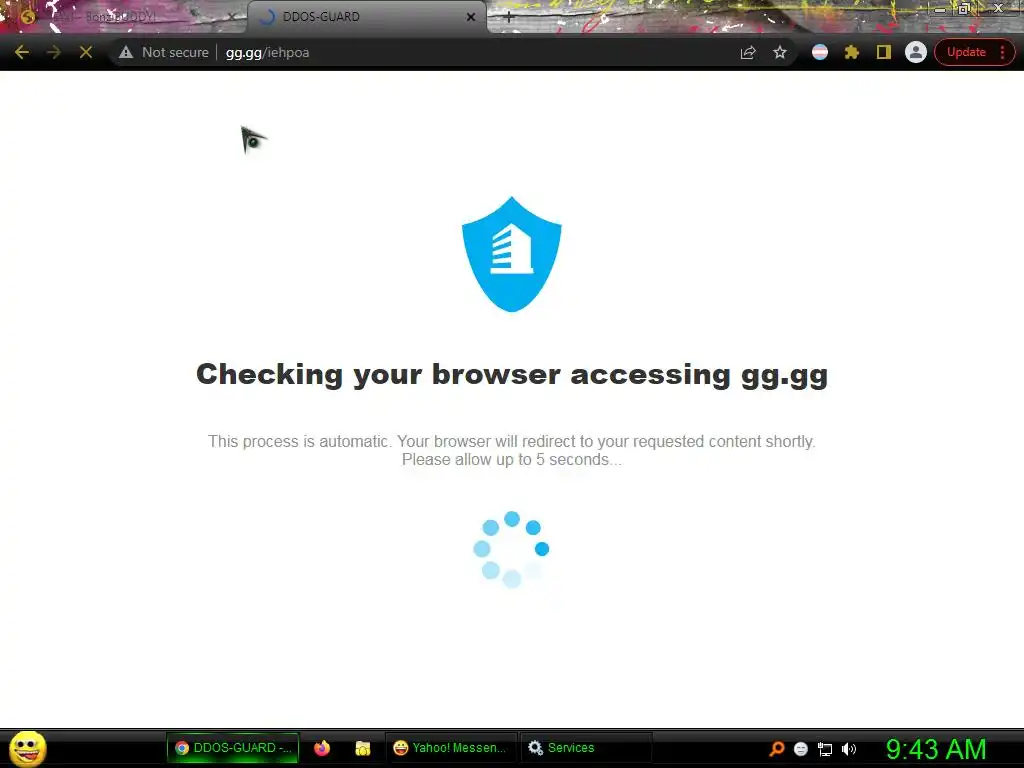The height and width of the screenshot is (768, 1024).
Task: Open the Chrome three-dot menu
Action: [1002, 52]
